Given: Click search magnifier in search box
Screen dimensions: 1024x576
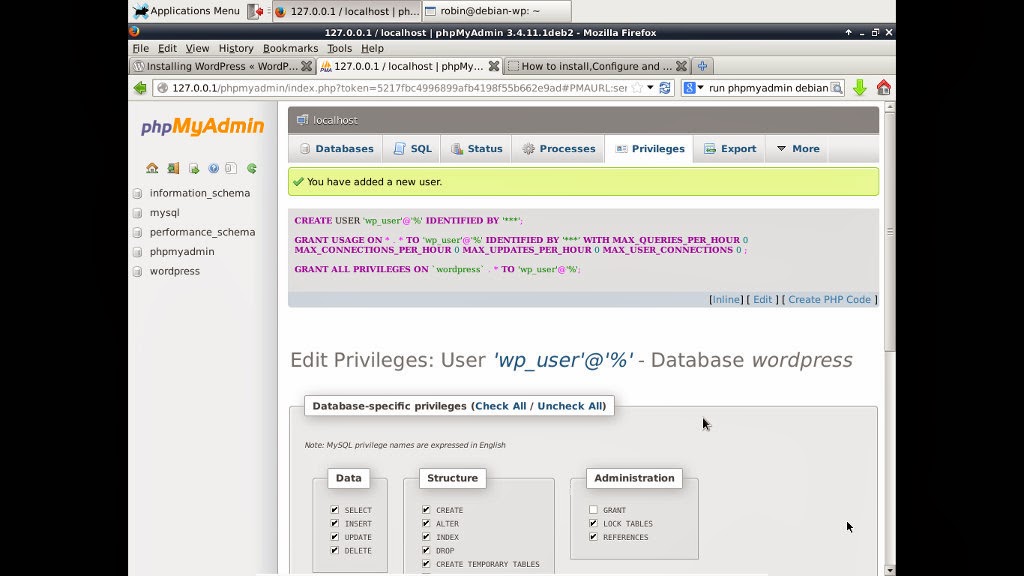Looking at the screenshot, I should [x=836, y=88].
